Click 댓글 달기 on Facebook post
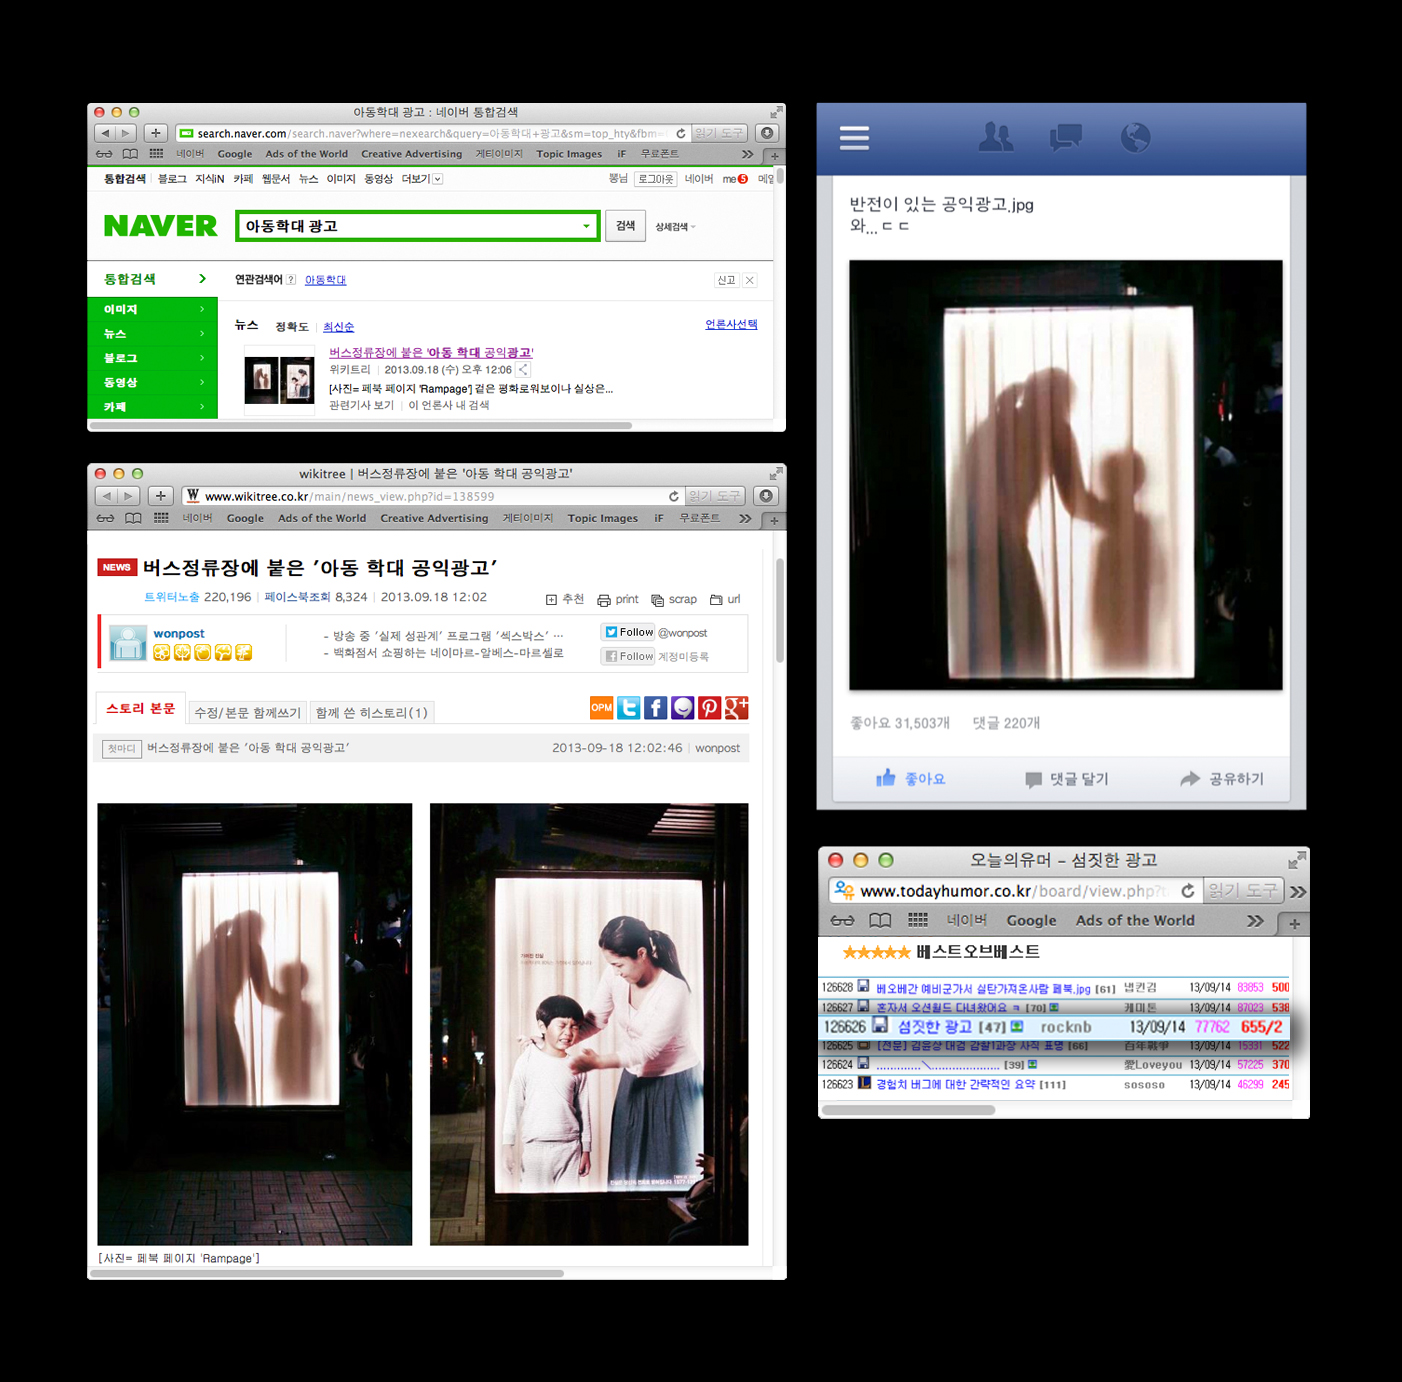1402x1382 pixels. 1066,778
